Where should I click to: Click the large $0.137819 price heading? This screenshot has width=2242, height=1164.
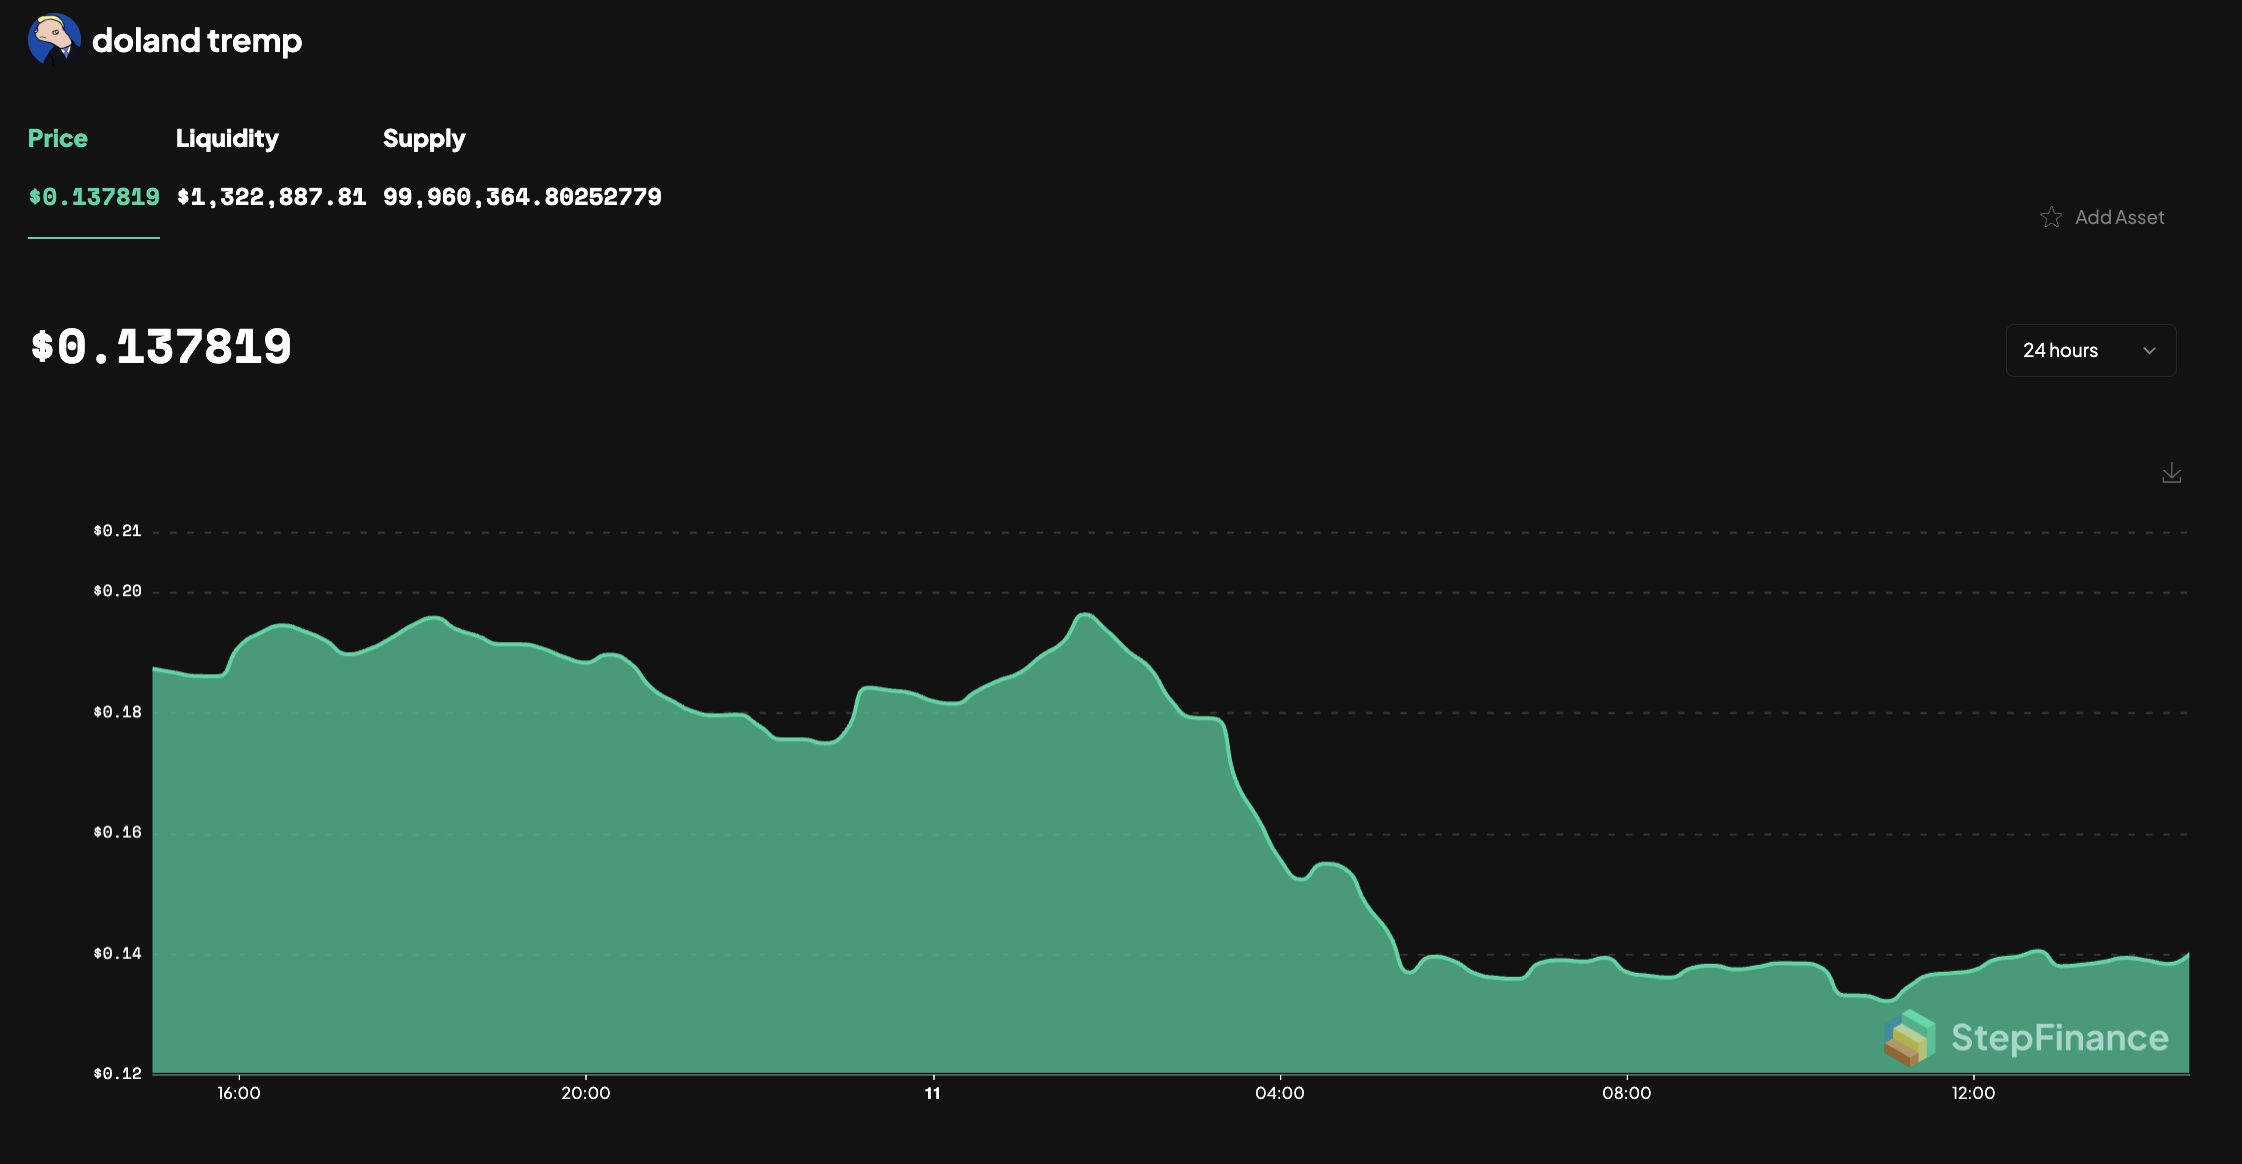[x=161, y=347]
